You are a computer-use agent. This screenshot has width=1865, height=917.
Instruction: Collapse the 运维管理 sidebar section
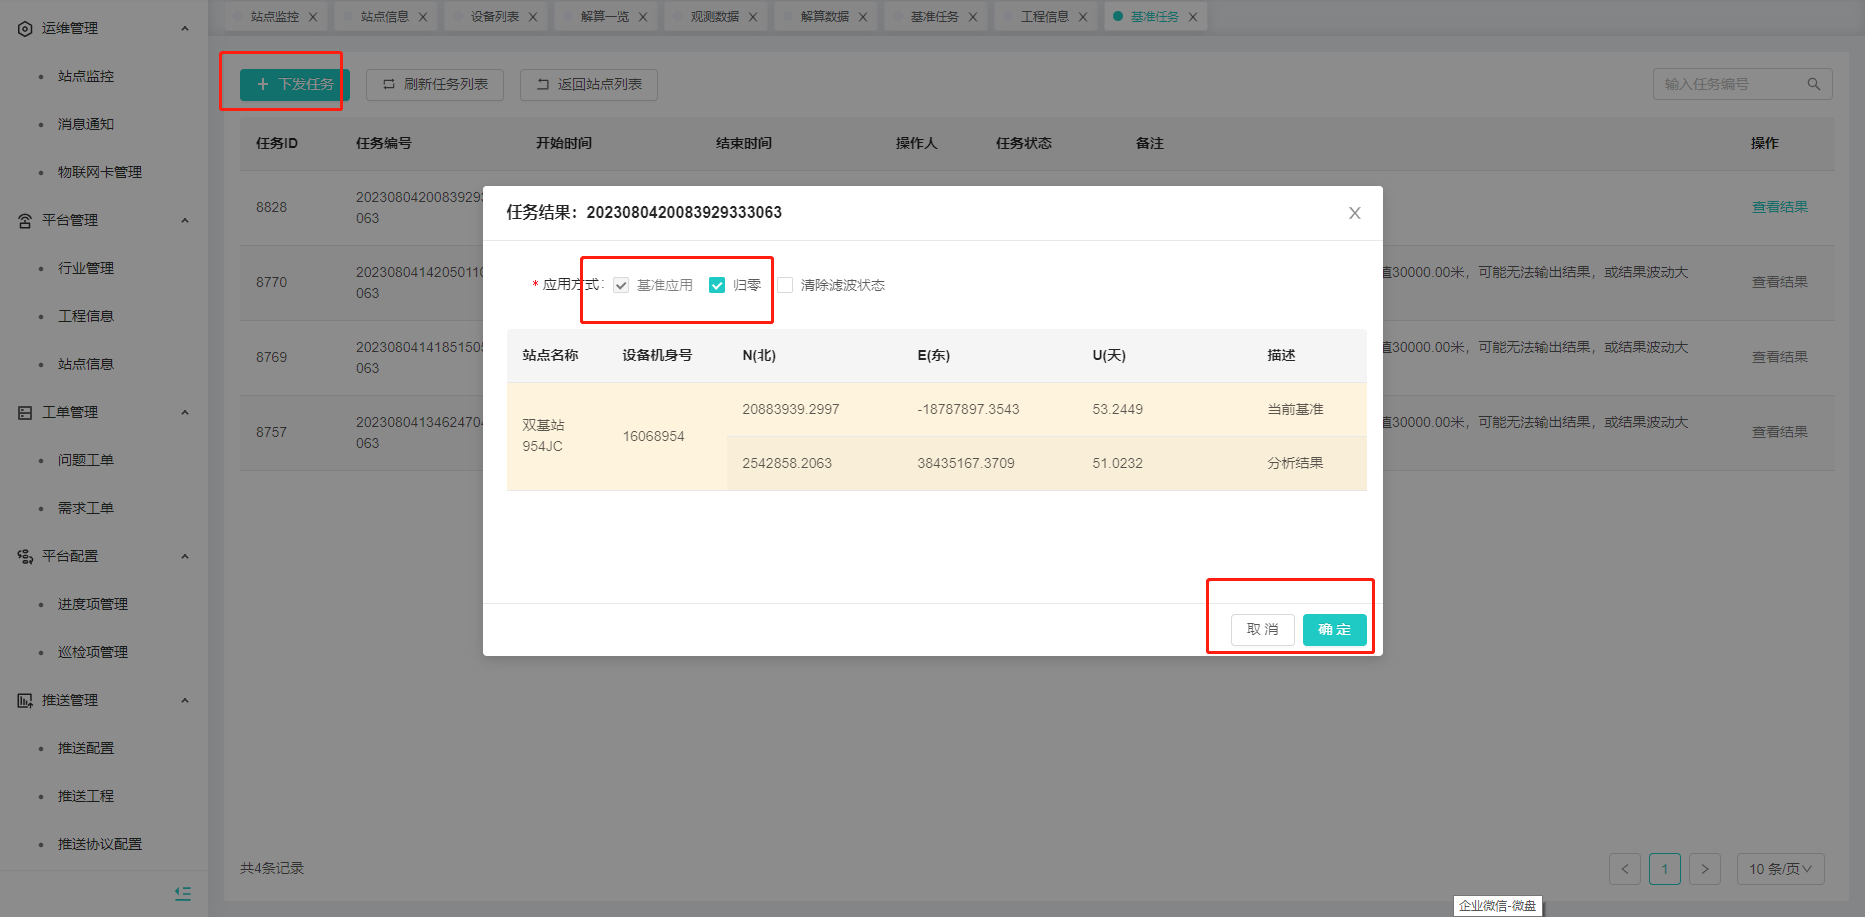coord(184,28)
